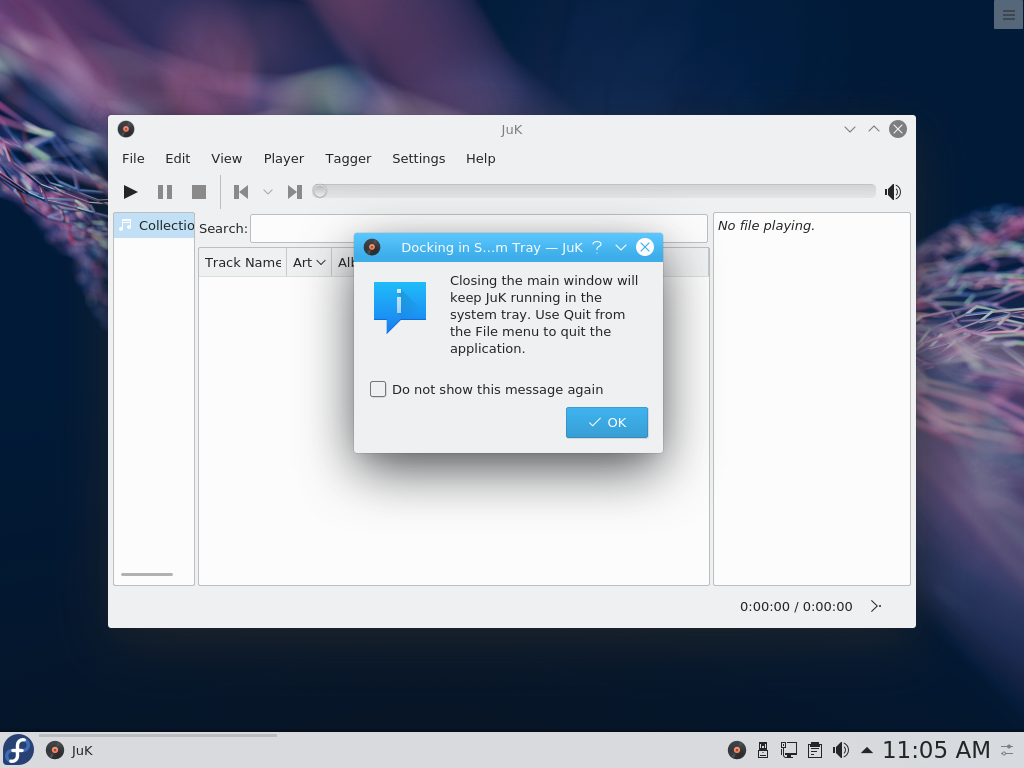
Task: Expand hidden system tray icons arrow
Action: pyautogui.click(x=867, y=751)
